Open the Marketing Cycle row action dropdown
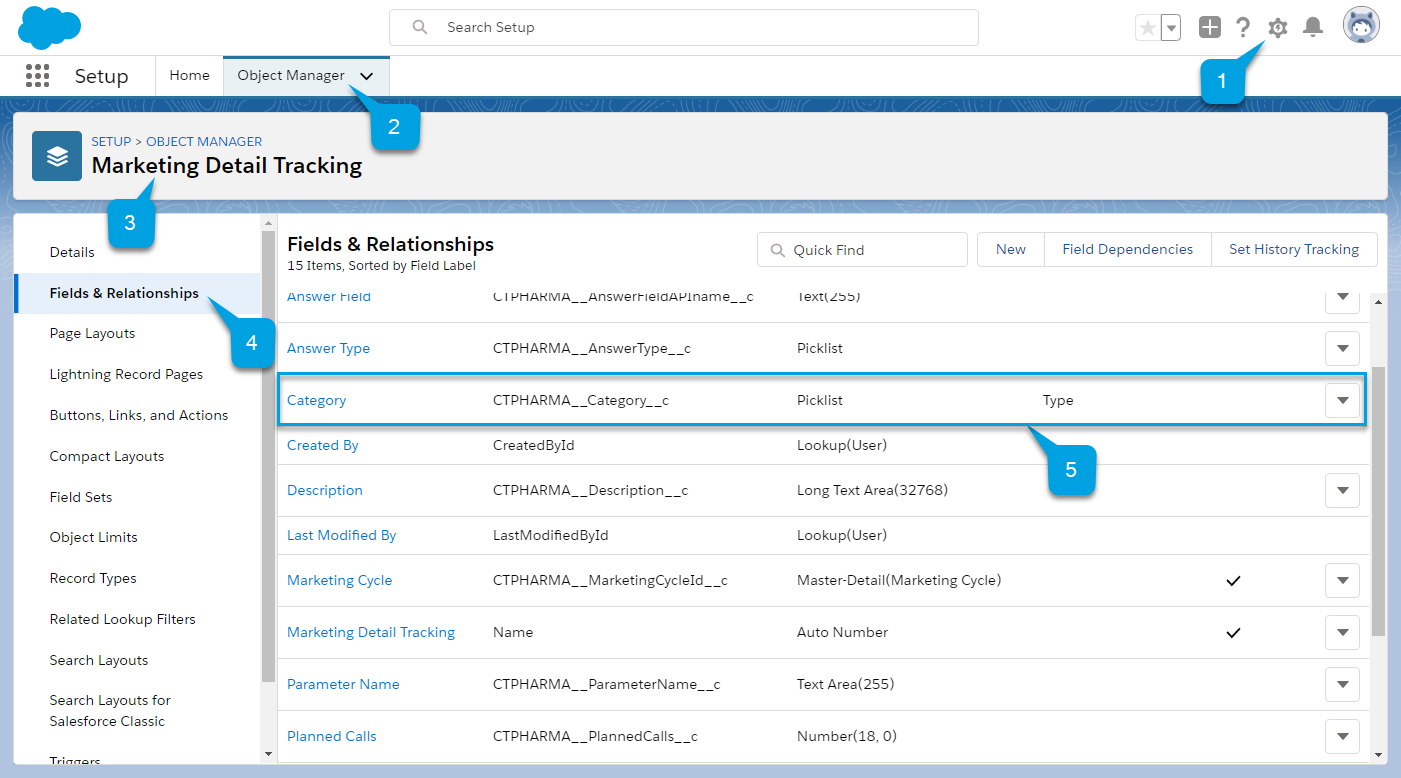 point(1342,581)
